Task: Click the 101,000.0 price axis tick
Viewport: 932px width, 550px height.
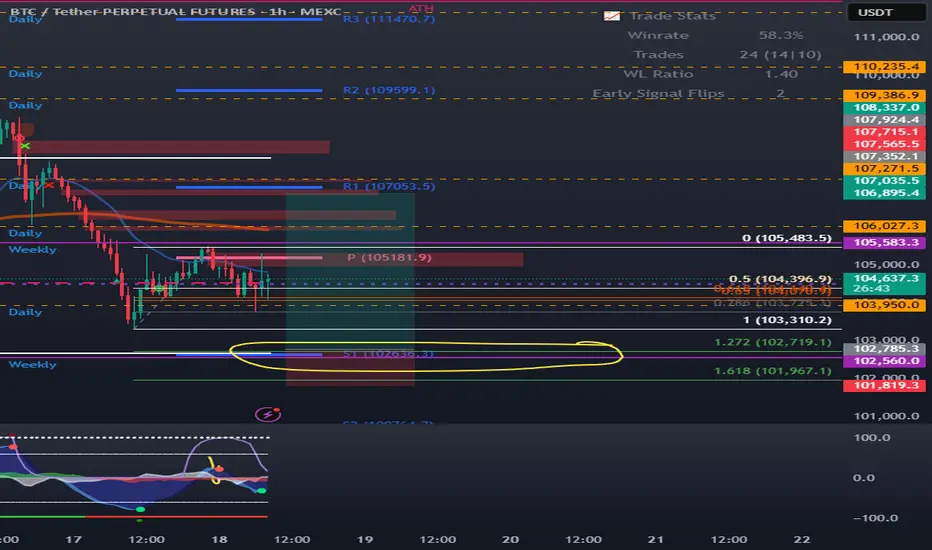Action: click(x=886, y=416)
